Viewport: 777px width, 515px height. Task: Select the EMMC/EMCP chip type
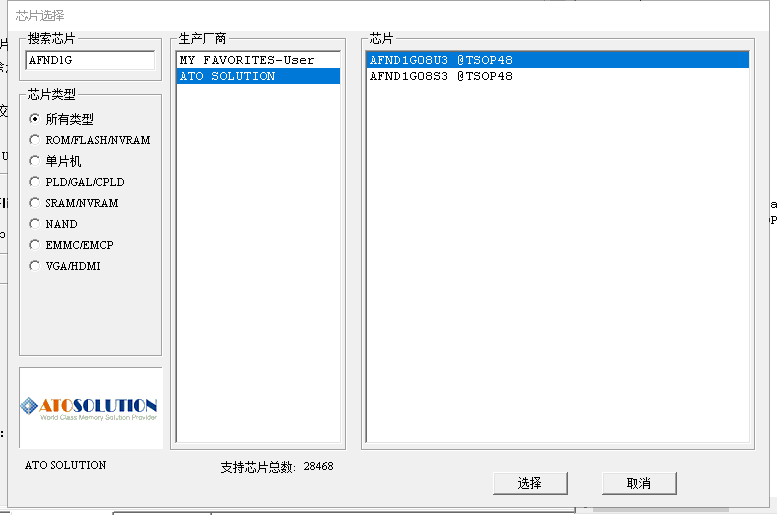pos(35,245)
